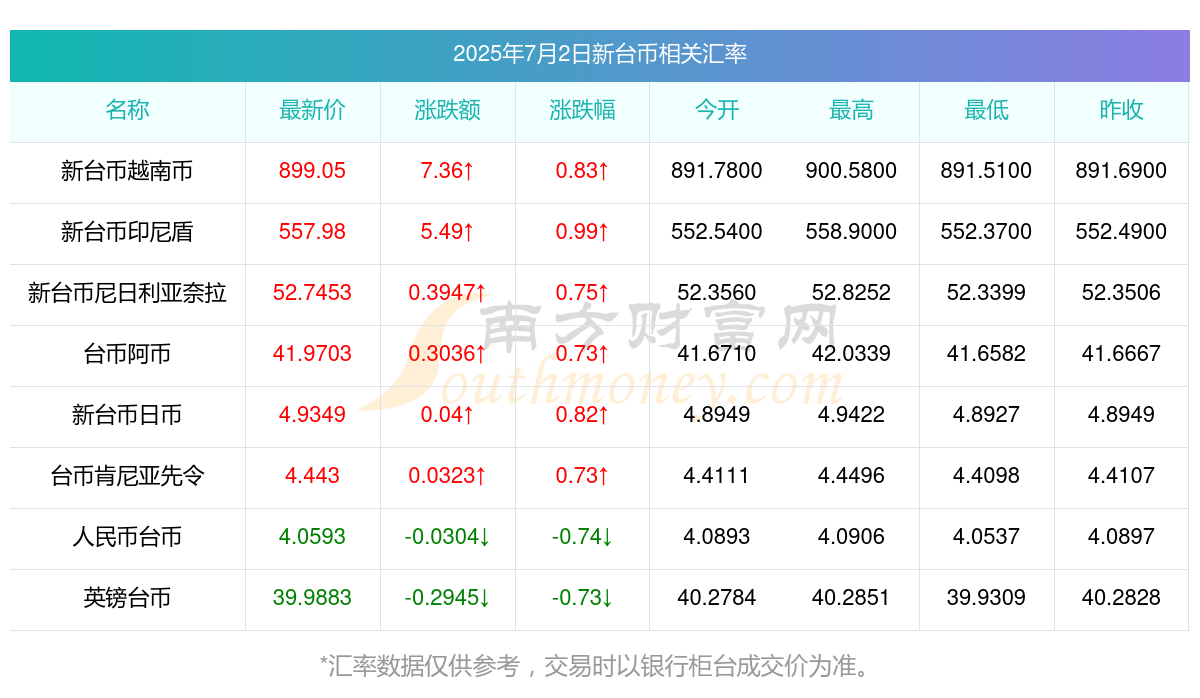Click opening value 41.6710
The height and width of the screenshot is (698, 1200).
coord(717,354)
